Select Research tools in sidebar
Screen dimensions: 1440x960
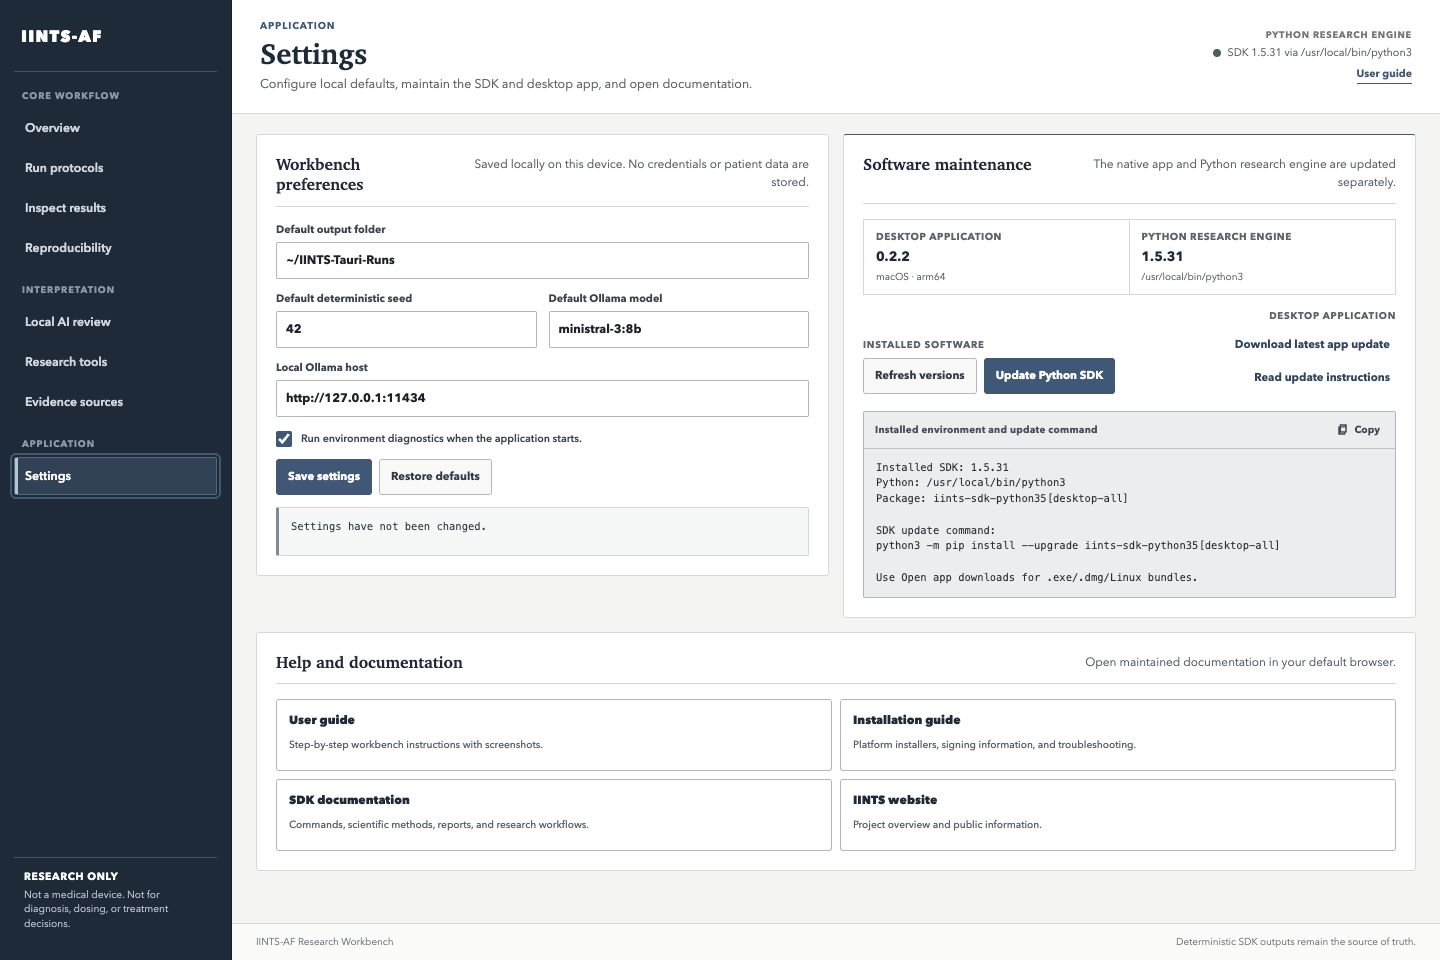pyautogui.click(x=116, y=362)
